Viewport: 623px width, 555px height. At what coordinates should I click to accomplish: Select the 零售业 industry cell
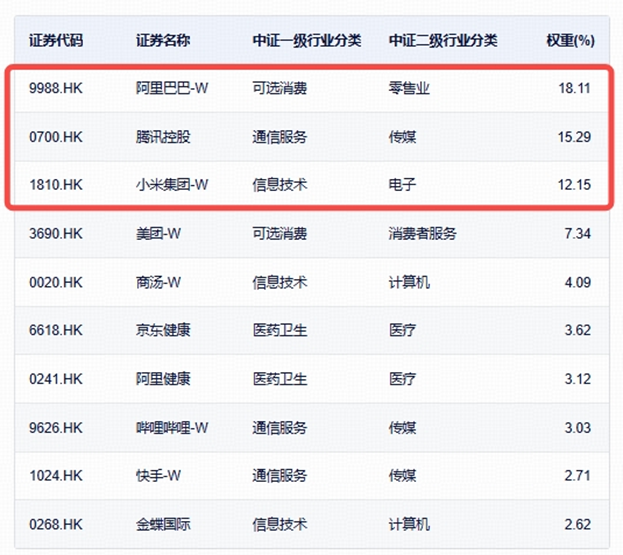click(x=409, y=88)
